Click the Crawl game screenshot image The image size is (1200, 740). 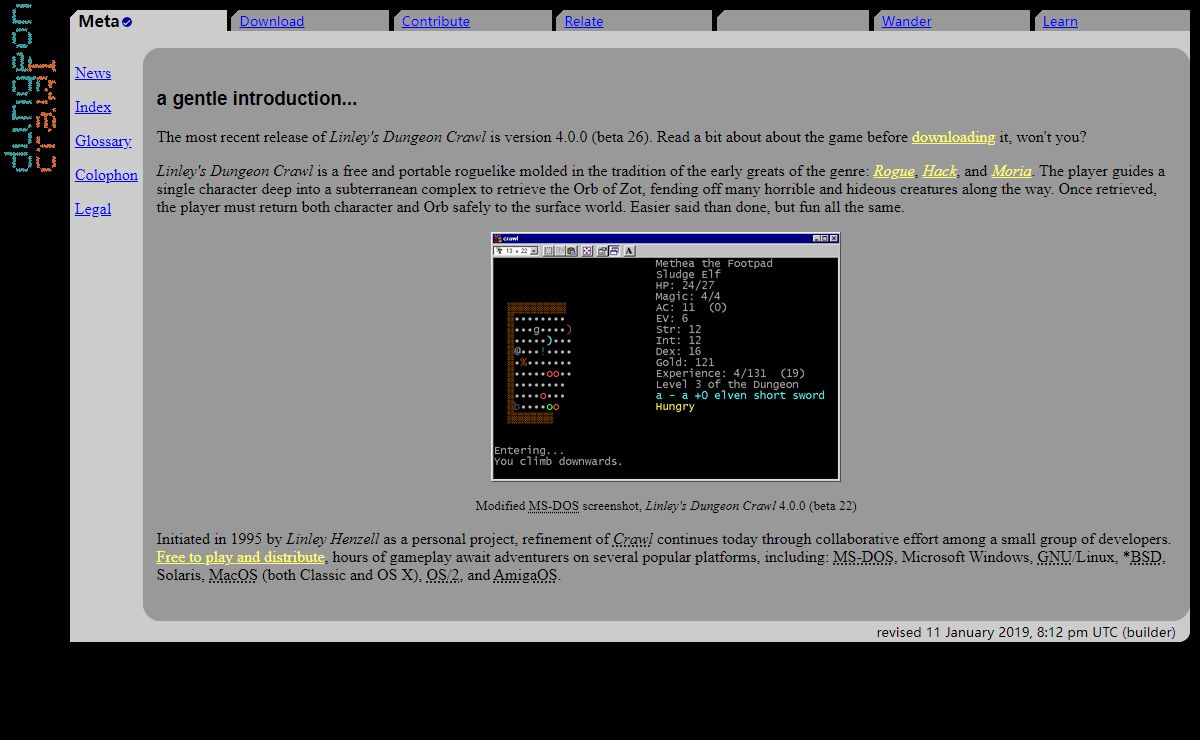665,356
